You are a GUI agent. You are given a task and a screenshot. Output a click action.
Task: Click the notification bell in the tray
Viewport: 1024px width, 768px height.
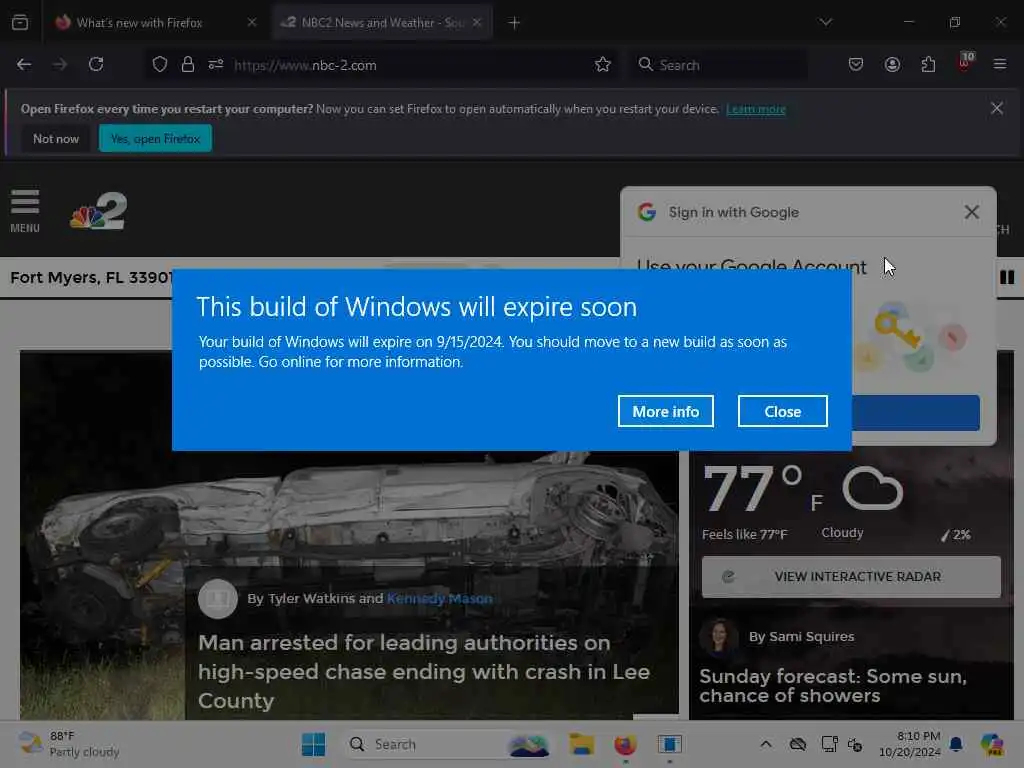tap(956, 744)
